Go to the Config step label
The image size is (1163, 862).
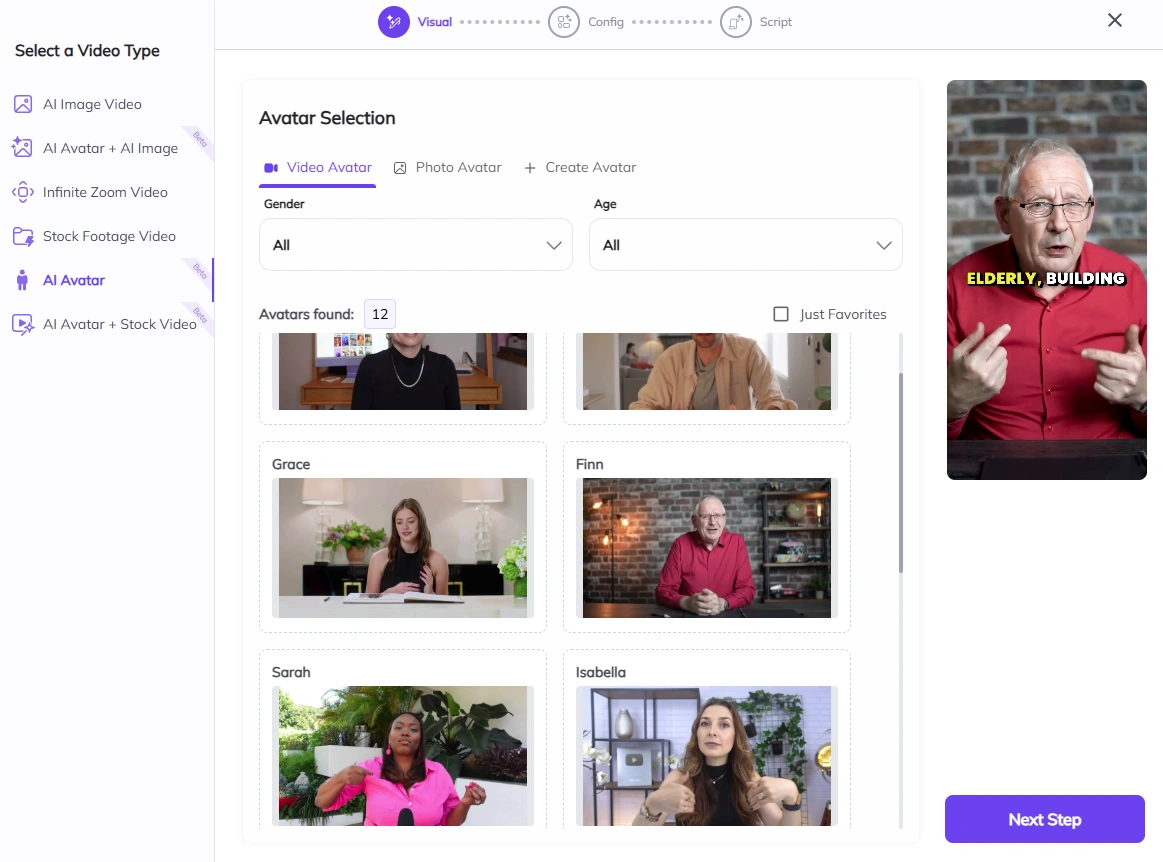606,22
